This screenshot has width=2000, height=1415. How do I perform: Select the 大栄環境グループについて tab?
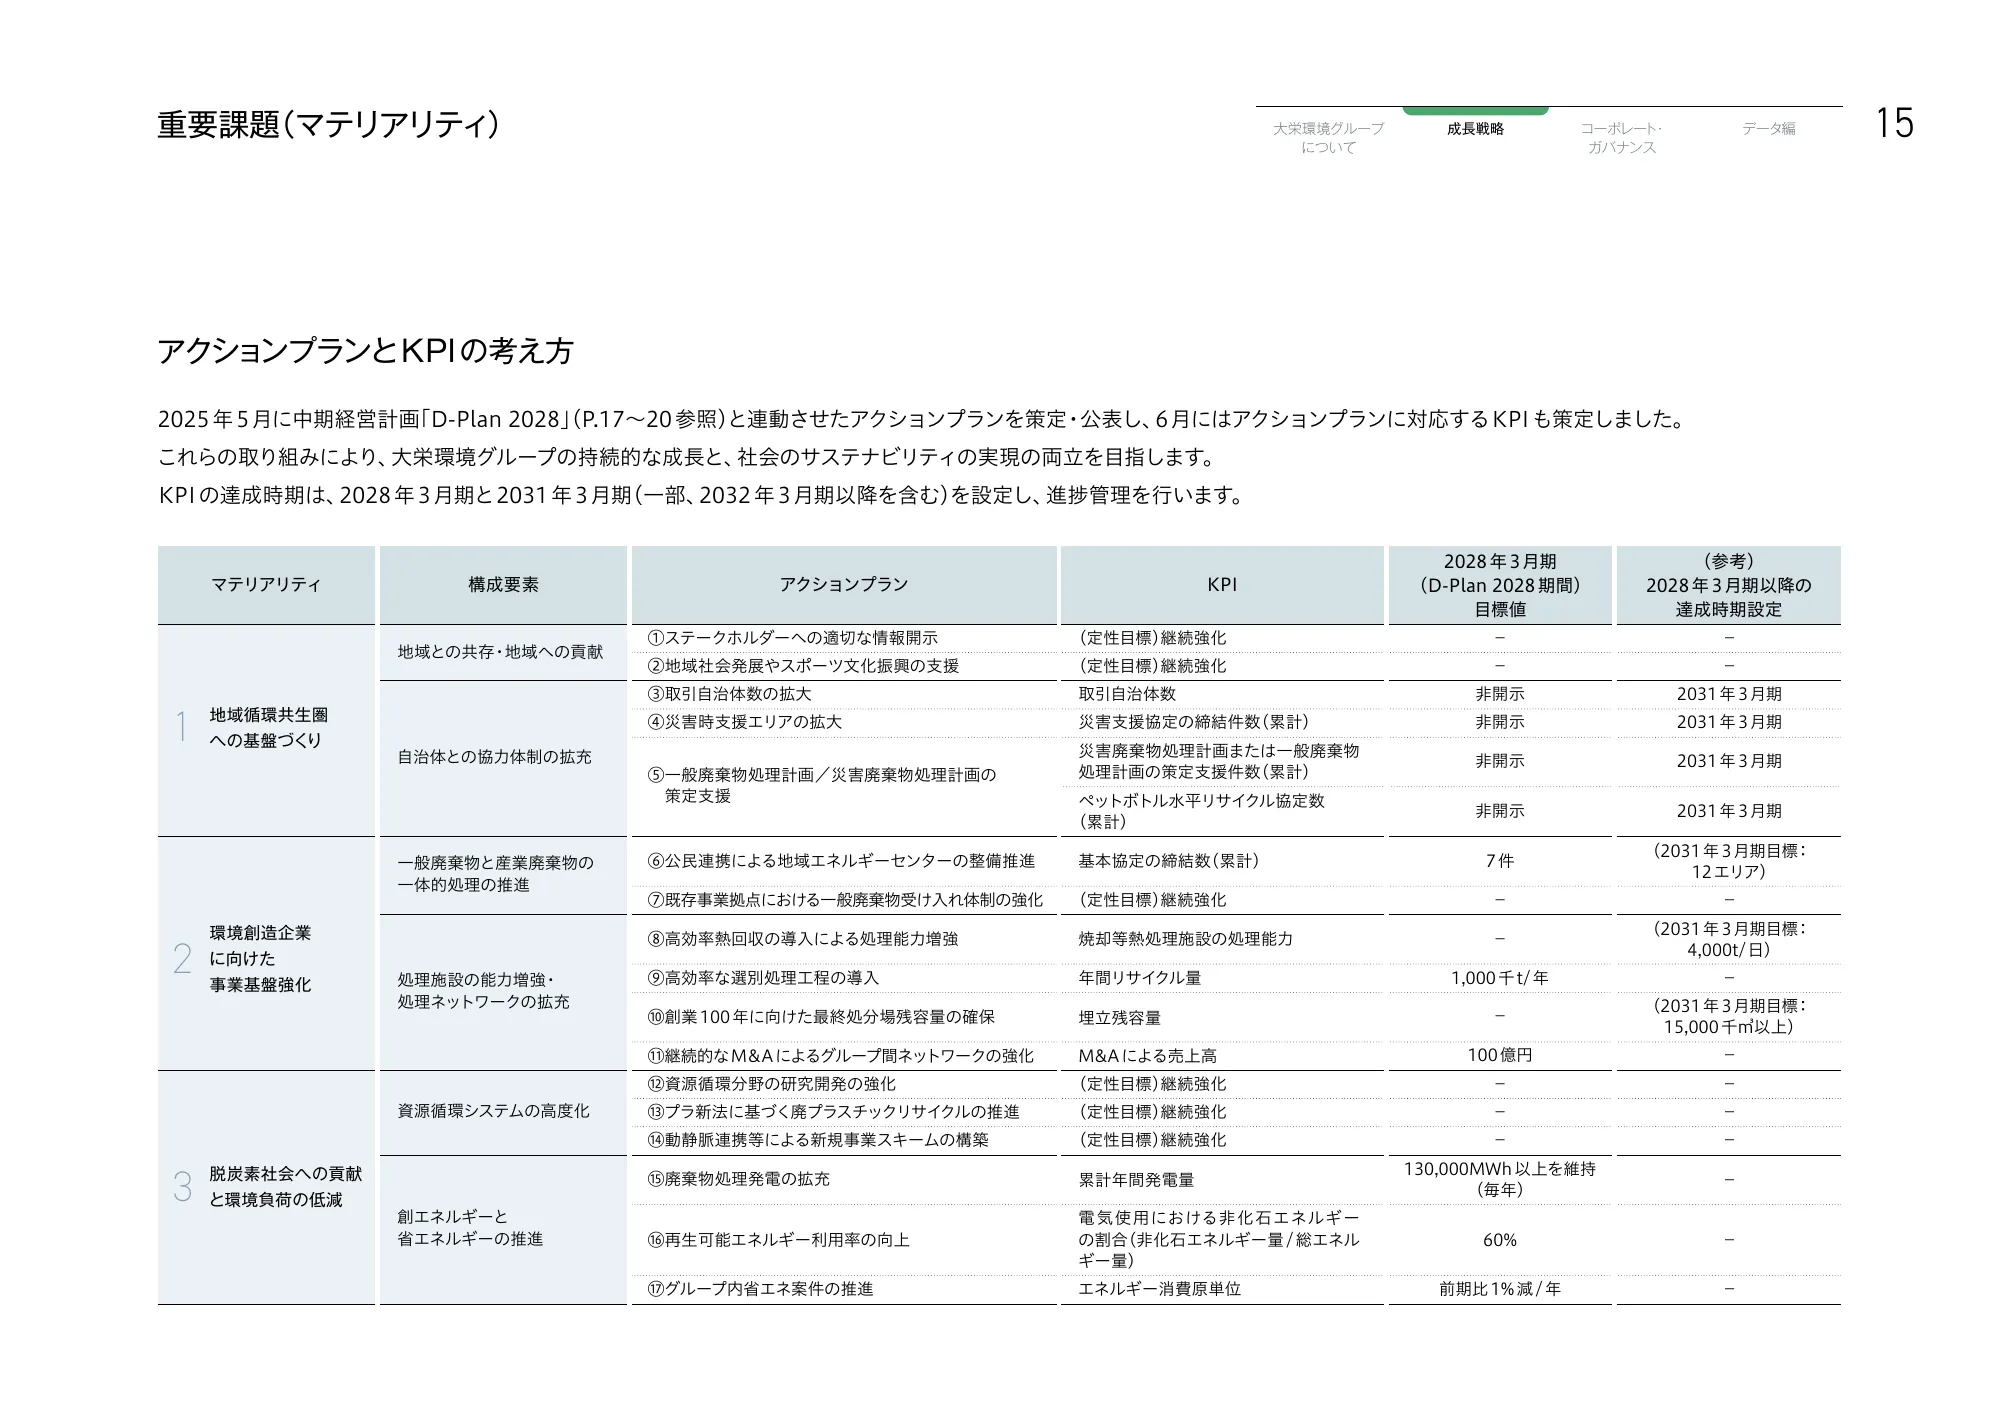(1328, 136)
